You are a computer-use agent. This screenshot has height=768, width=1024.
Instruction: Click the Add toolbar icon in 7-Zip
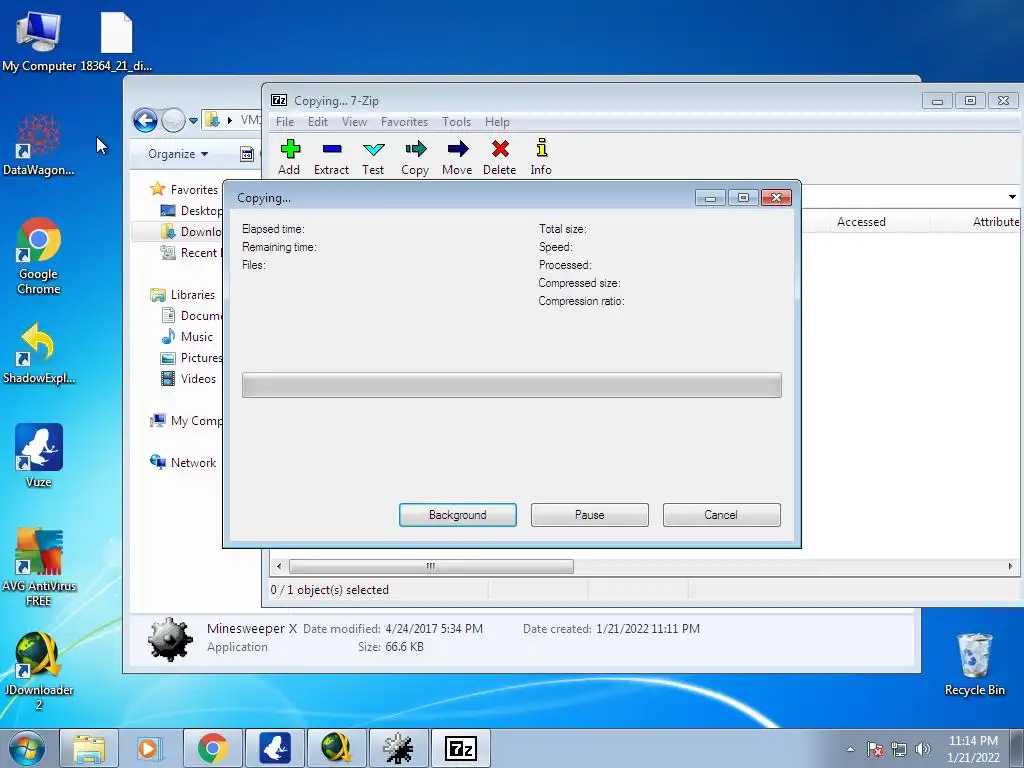tap(289, 157)
